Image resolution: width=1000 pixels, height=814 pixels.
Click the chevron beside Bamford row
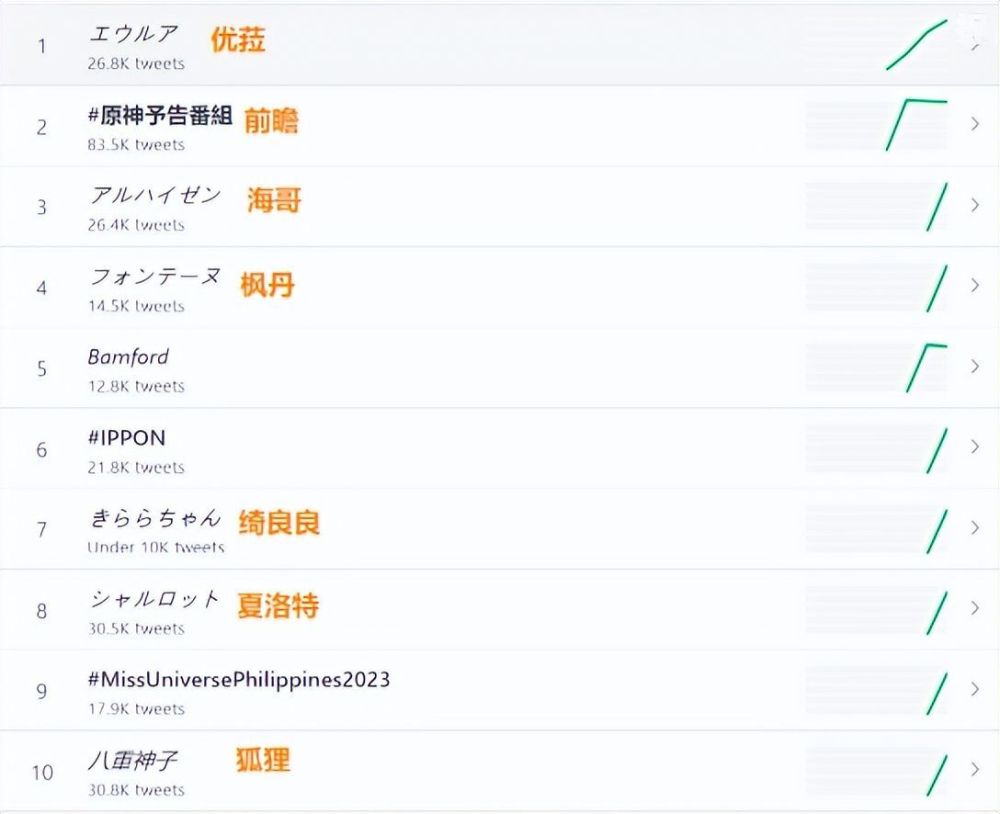pos(975,366)
